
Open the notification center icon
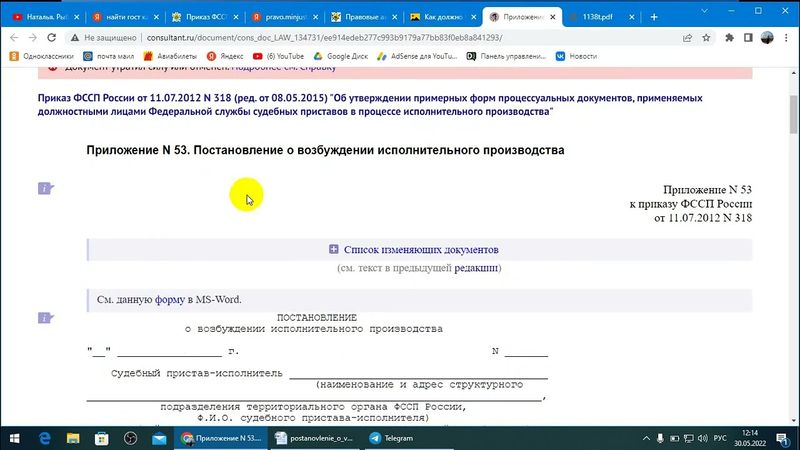783,438
